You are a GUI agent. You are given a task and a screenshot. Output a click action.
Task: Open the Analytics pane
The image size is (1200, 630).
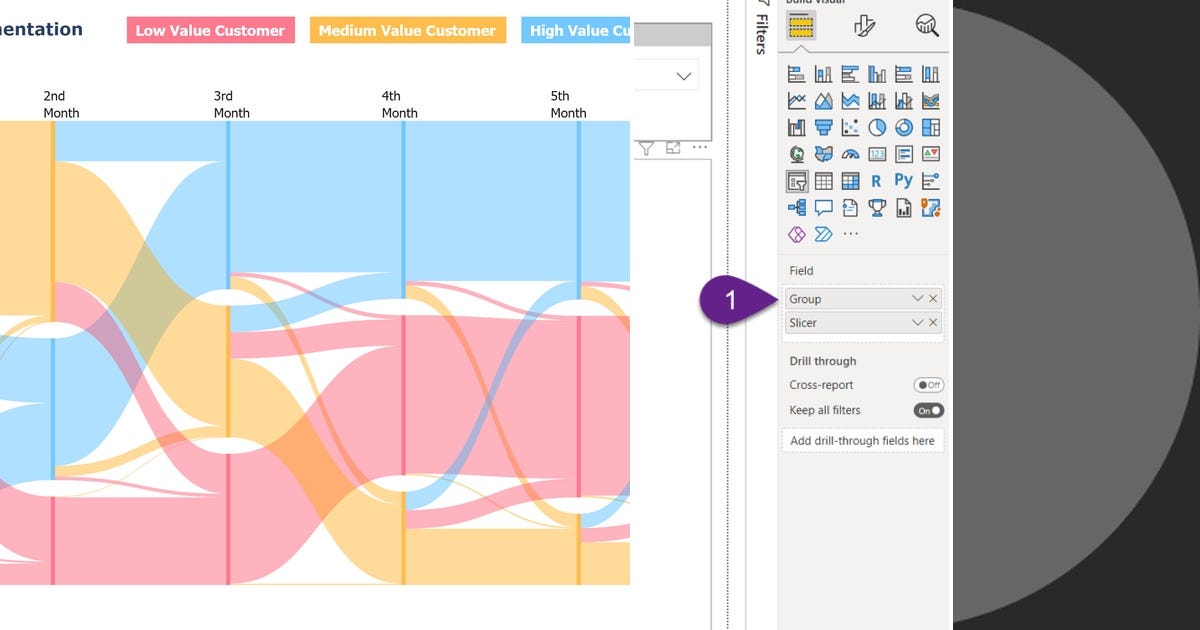coord(925,24)
